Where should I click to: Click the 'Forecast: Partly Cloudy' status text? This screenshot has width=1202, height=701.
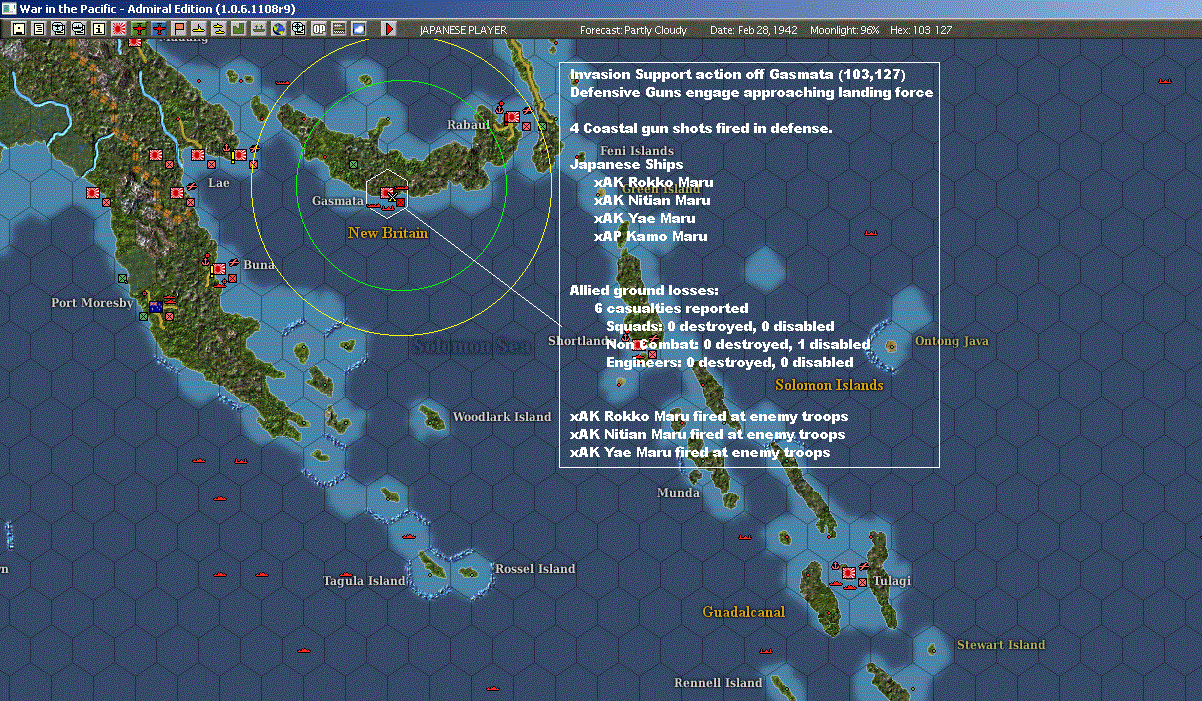click(x=634, y=30)
